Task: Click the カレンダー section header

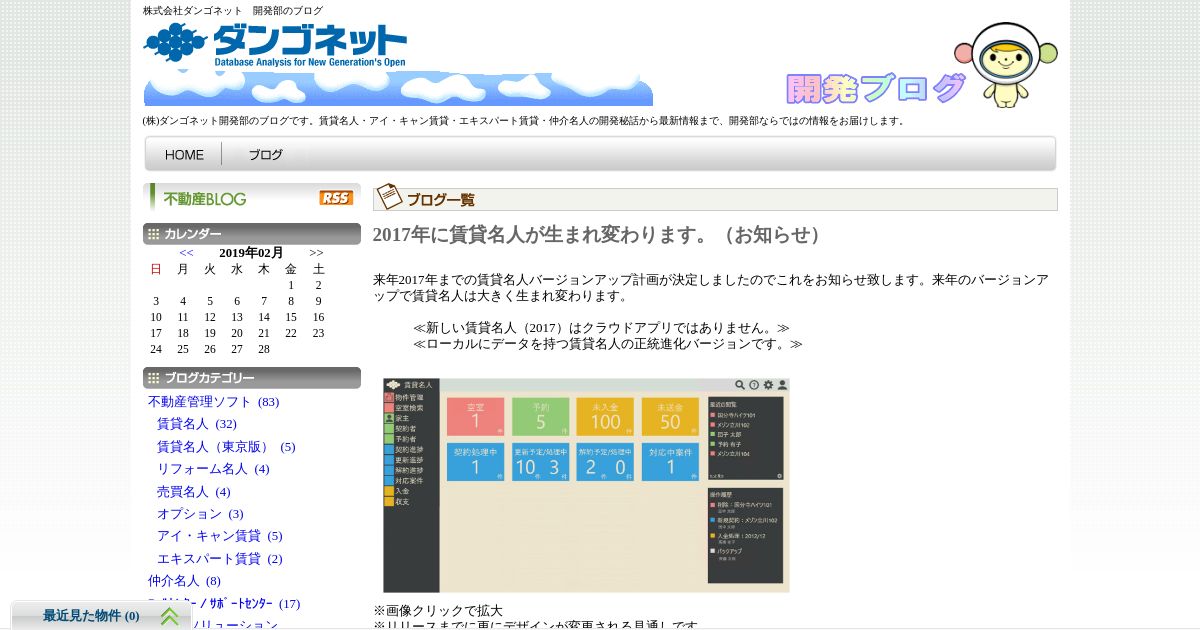Action: point(252,234)
